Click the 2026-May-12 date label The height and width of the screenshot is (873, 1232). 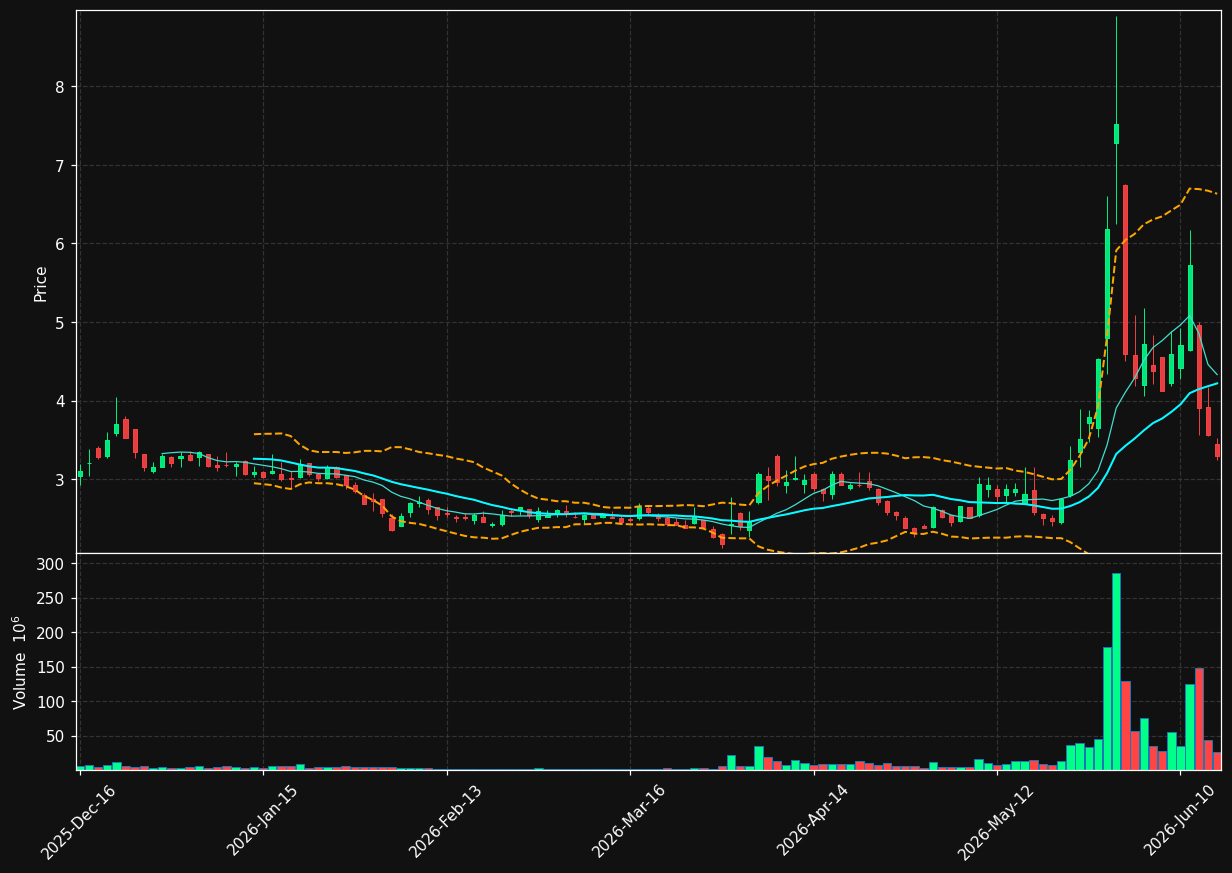(x=995, y=822)
